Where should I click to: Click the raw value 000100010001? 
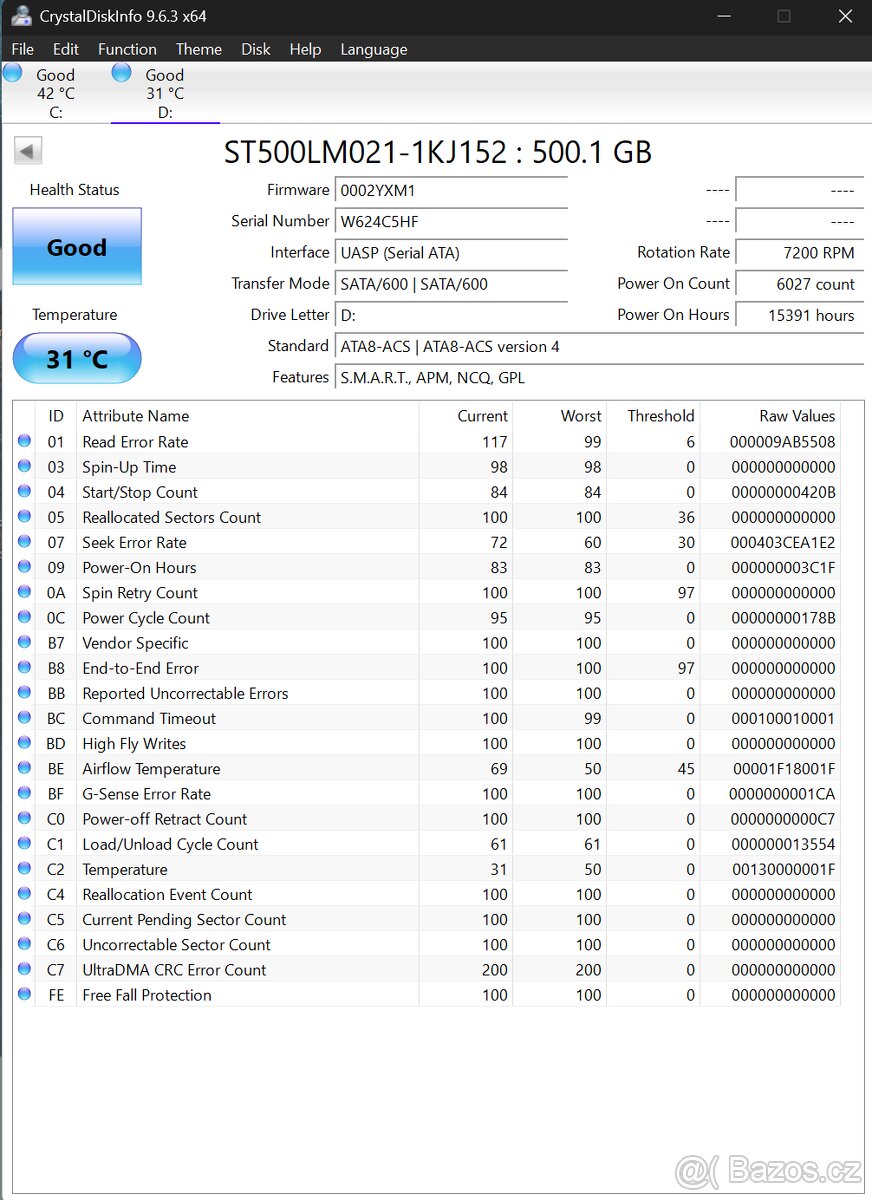(x=783, y=718)
